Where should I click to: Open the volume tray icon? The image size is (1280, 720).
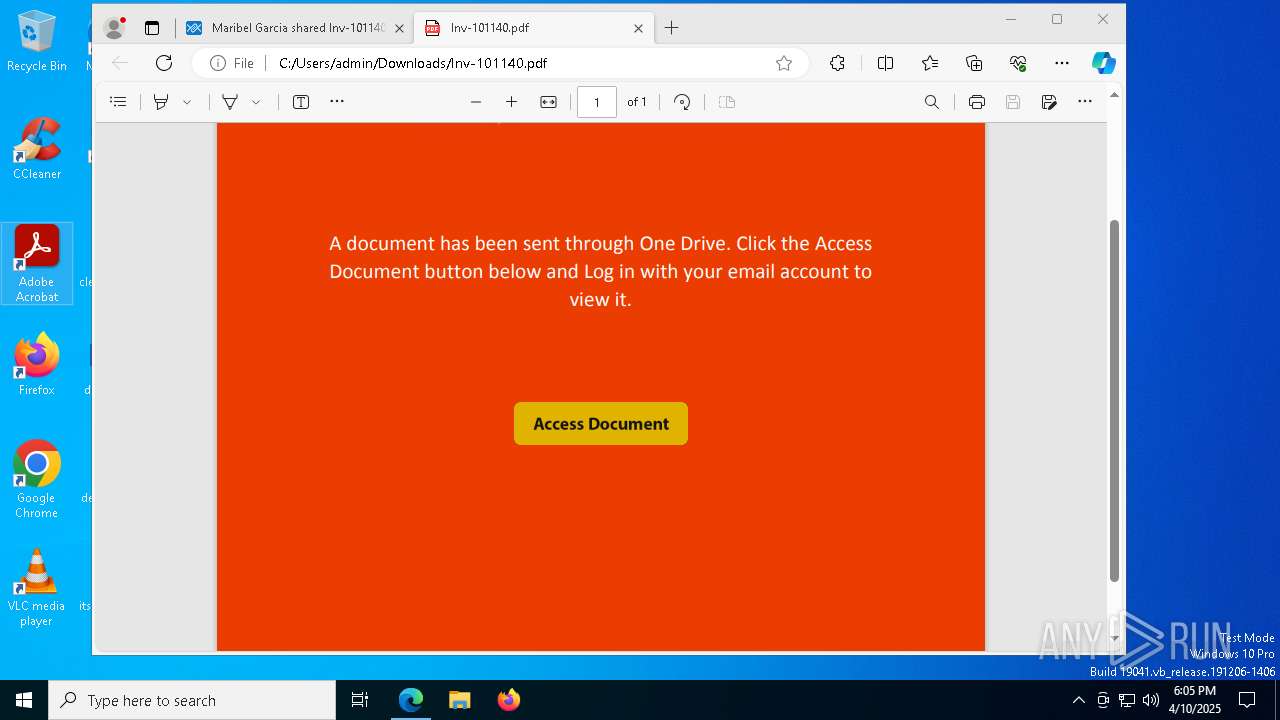1150,700
